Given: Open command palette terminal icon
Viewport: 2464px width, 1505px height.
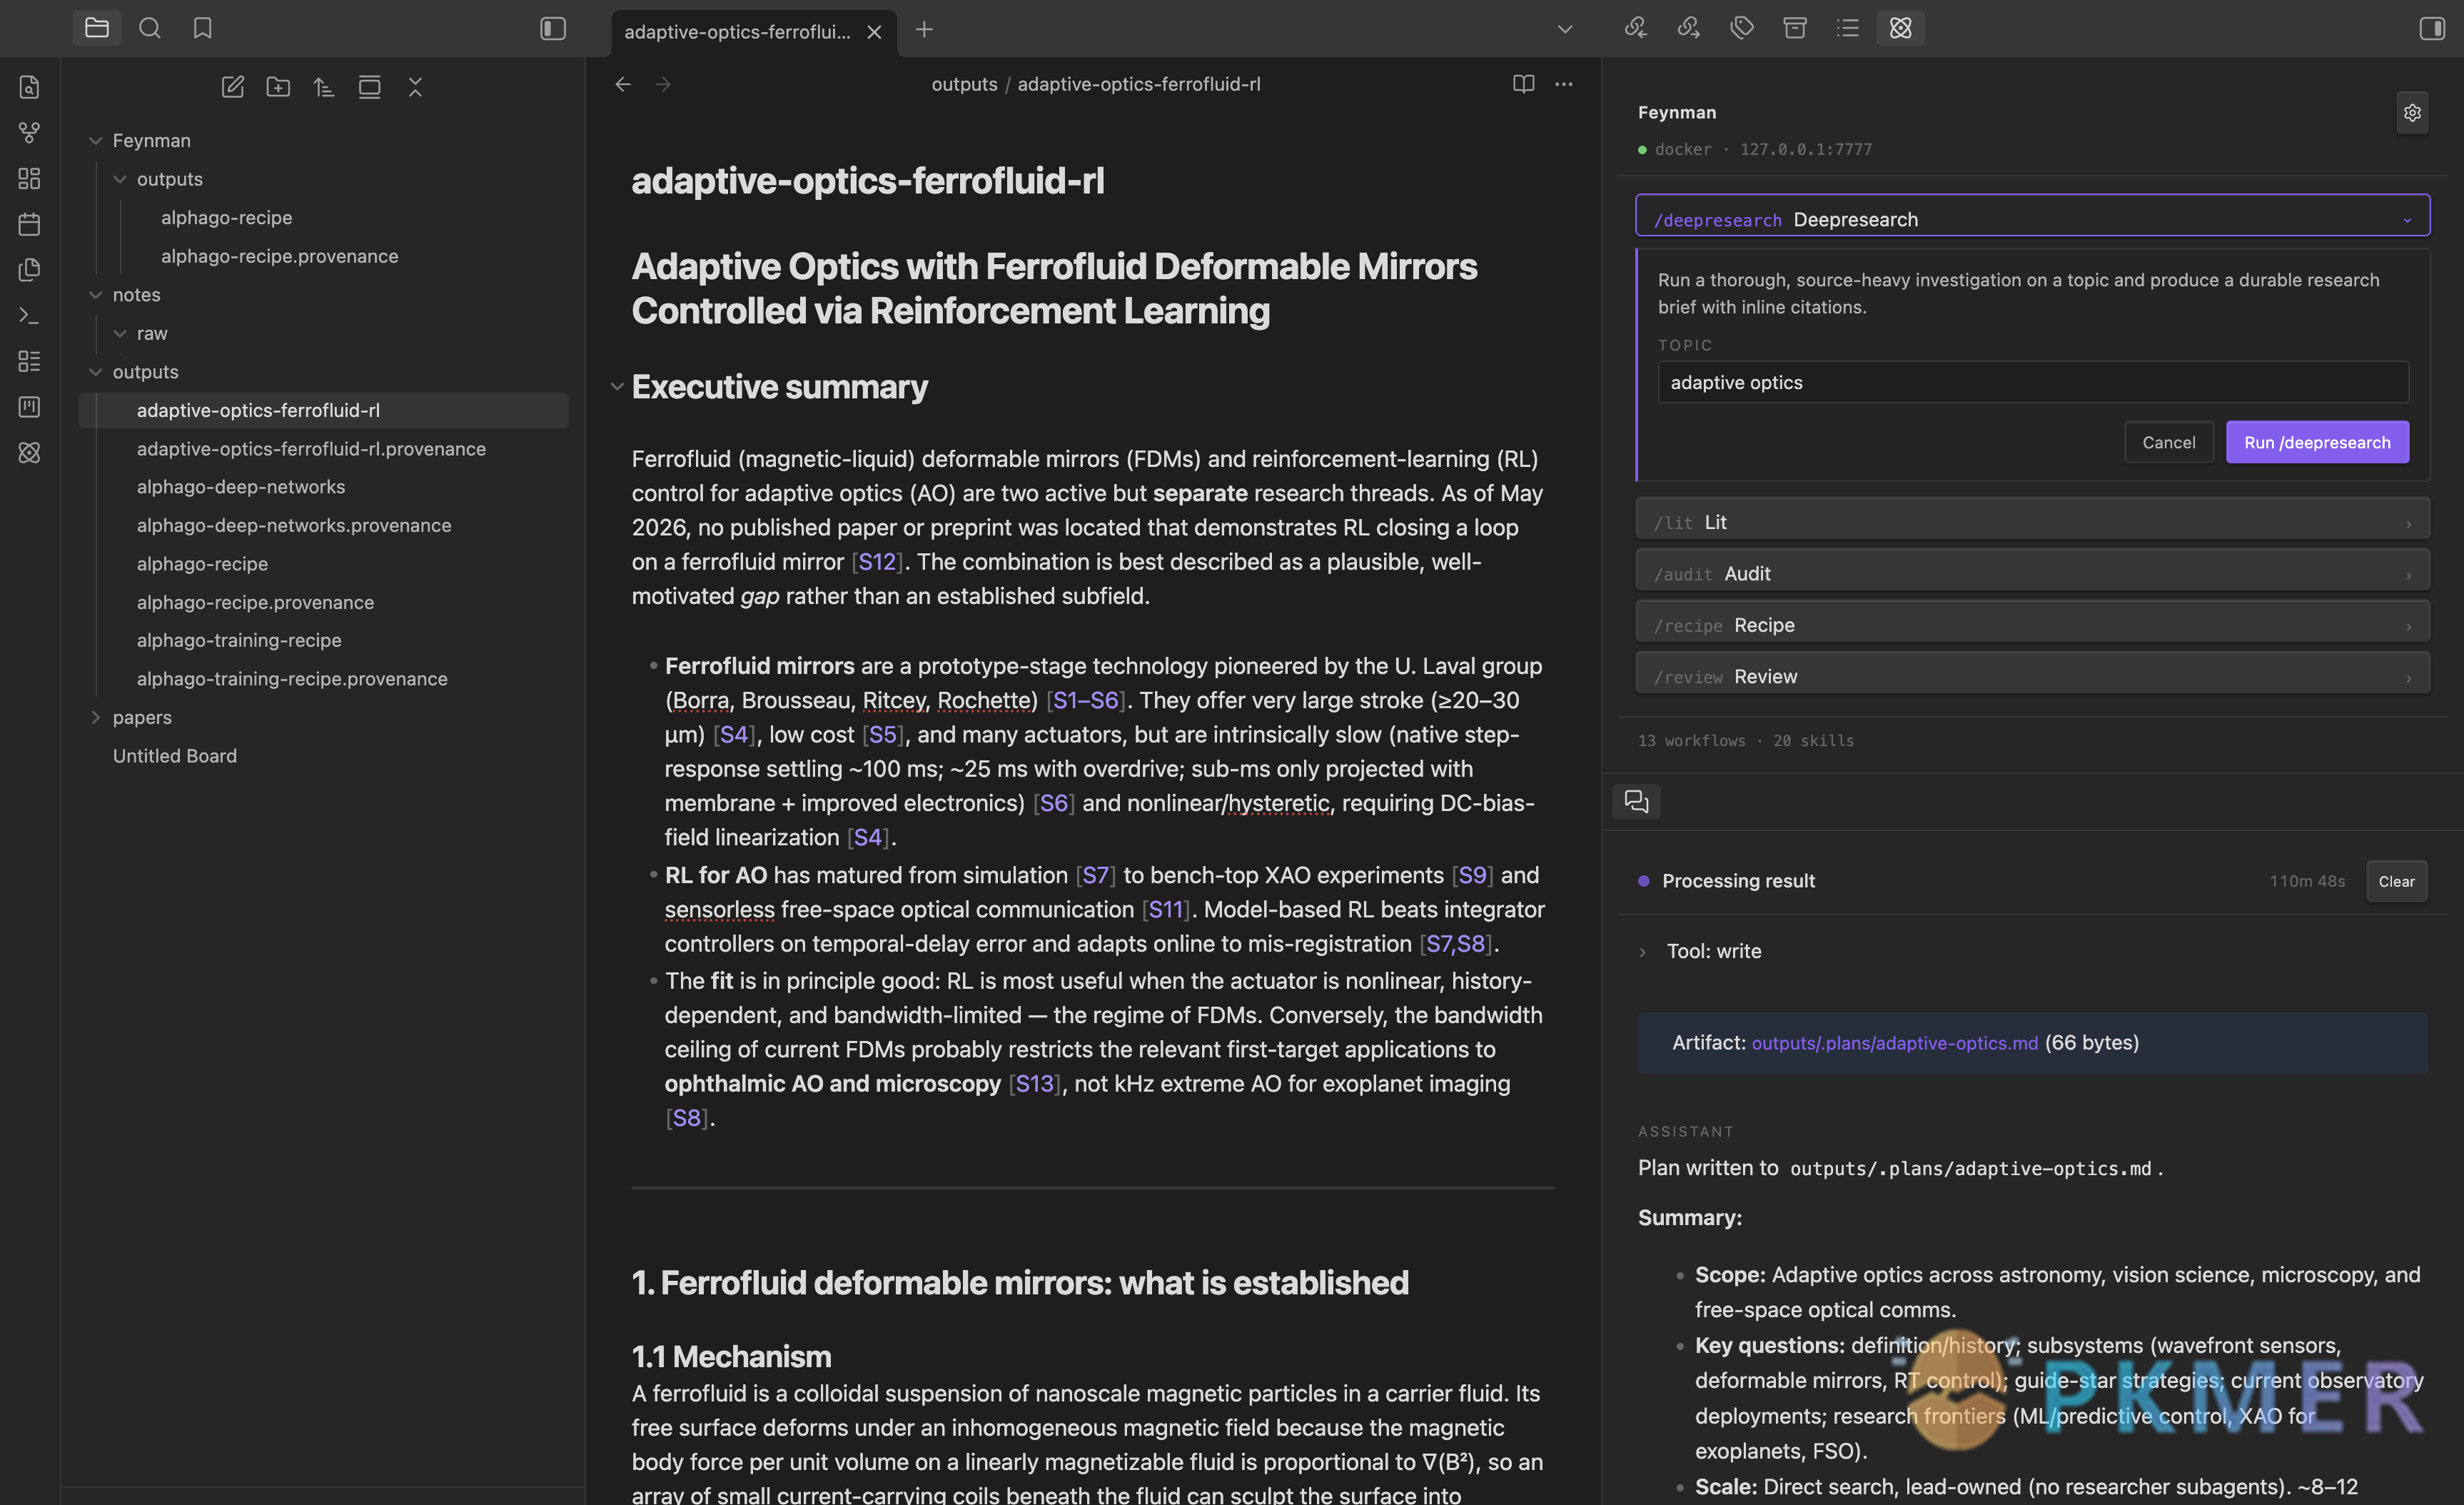Looking at the screenshot, I should [x=30, y=315].
